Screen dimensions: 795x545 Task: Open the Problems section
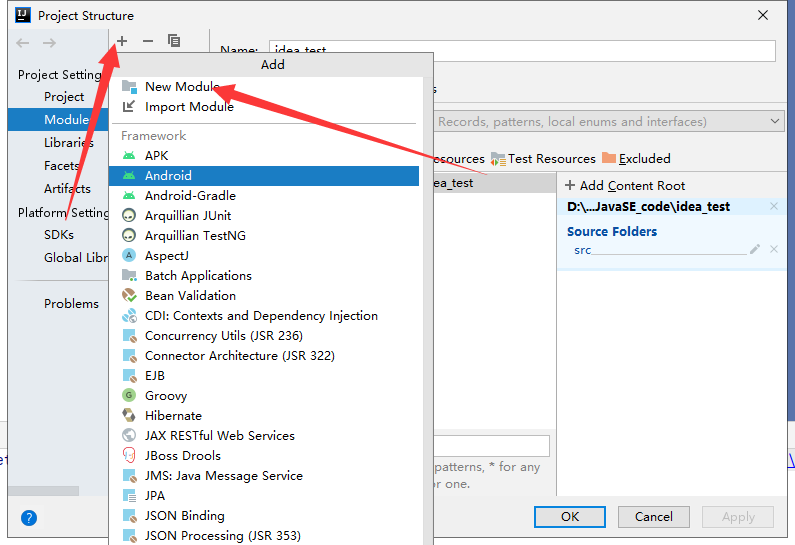[71, 304]
